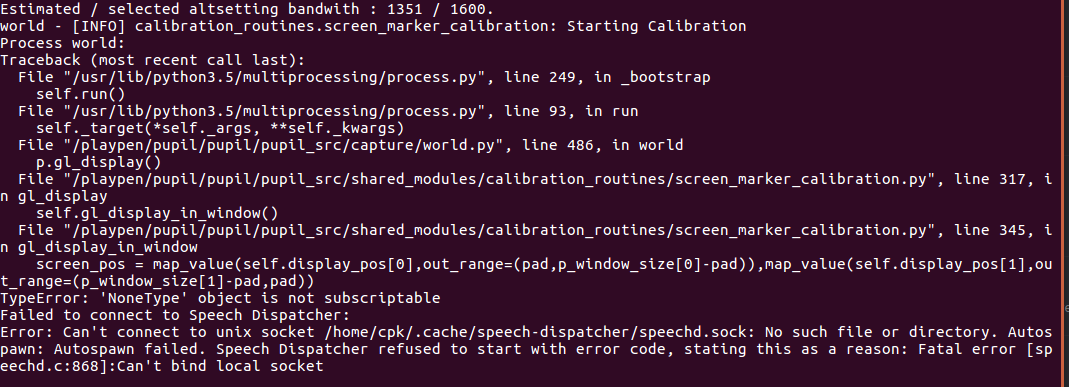This screenshot has height=387, width=1069.
Task: Click the 'Starting Calibration' info message
Action: (657, 26)
